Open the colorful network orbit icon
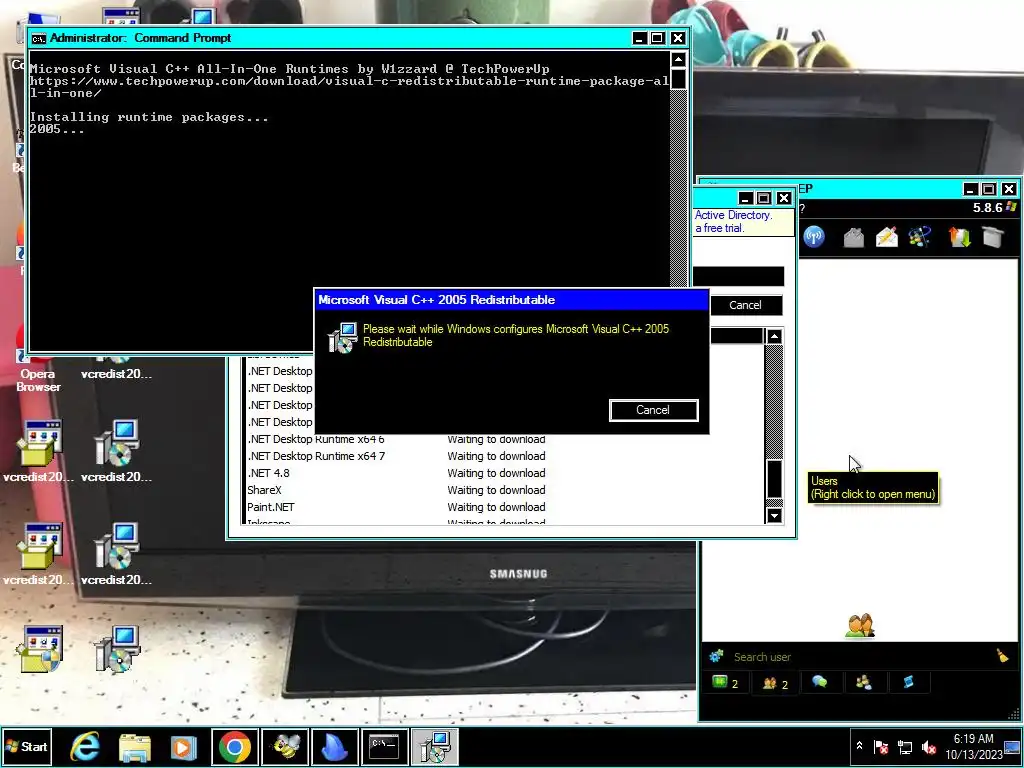Image resolution: width=1024 pixels, height=768 pixels. click(x=920, y=237)
